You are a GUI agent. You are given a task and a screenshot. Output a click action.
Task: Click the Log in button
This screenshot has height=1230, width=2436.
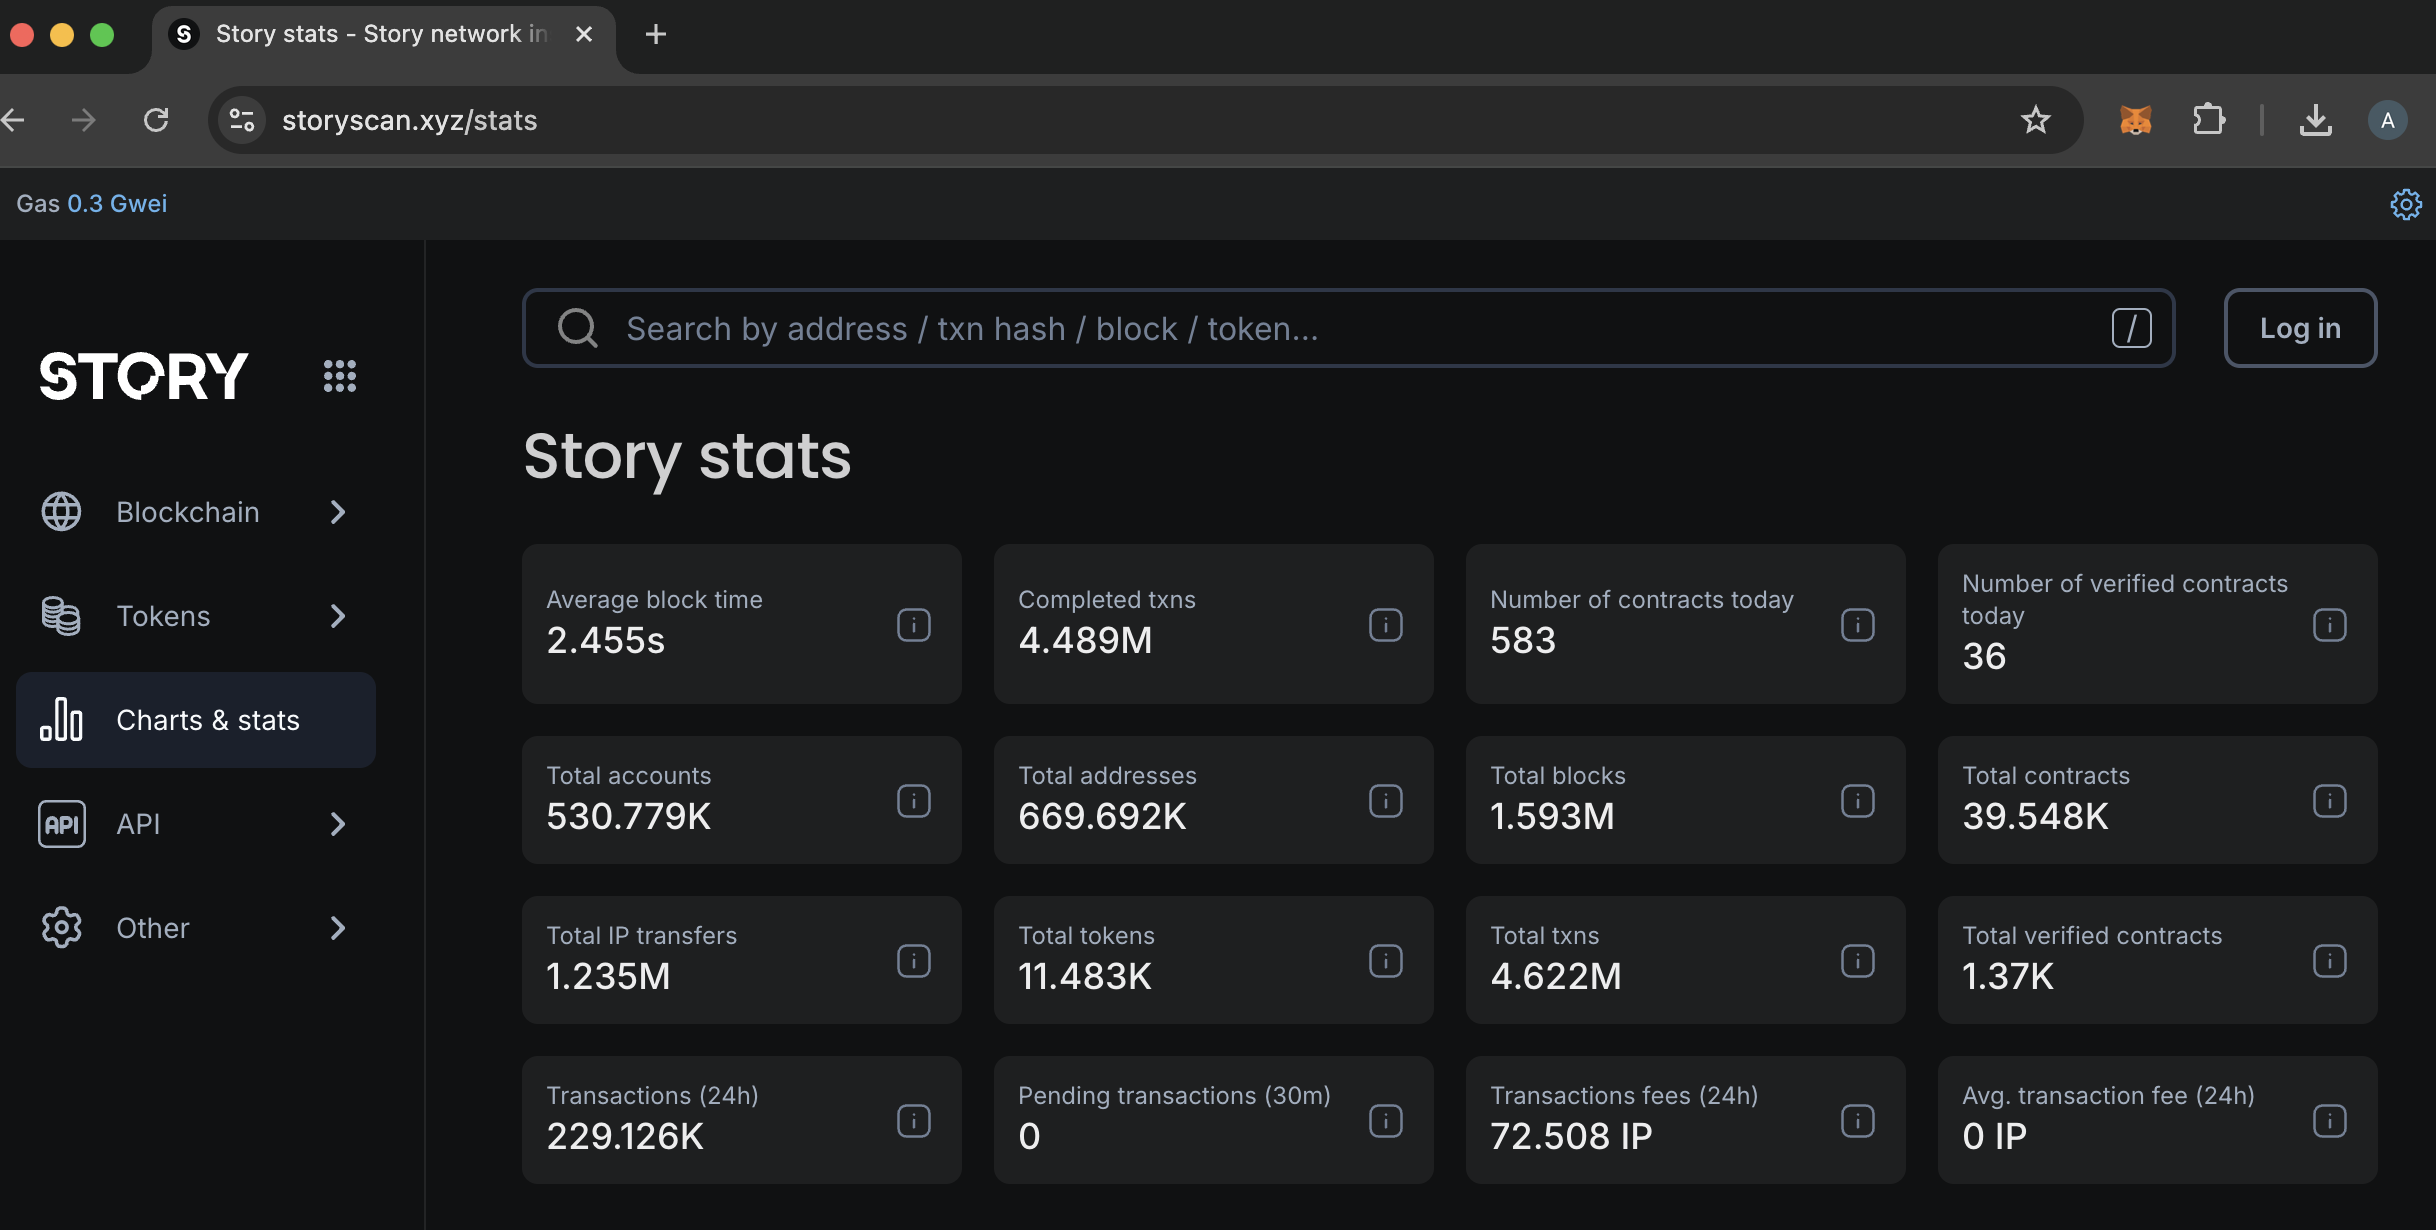pyautogui.click(x=2300, y=328)
